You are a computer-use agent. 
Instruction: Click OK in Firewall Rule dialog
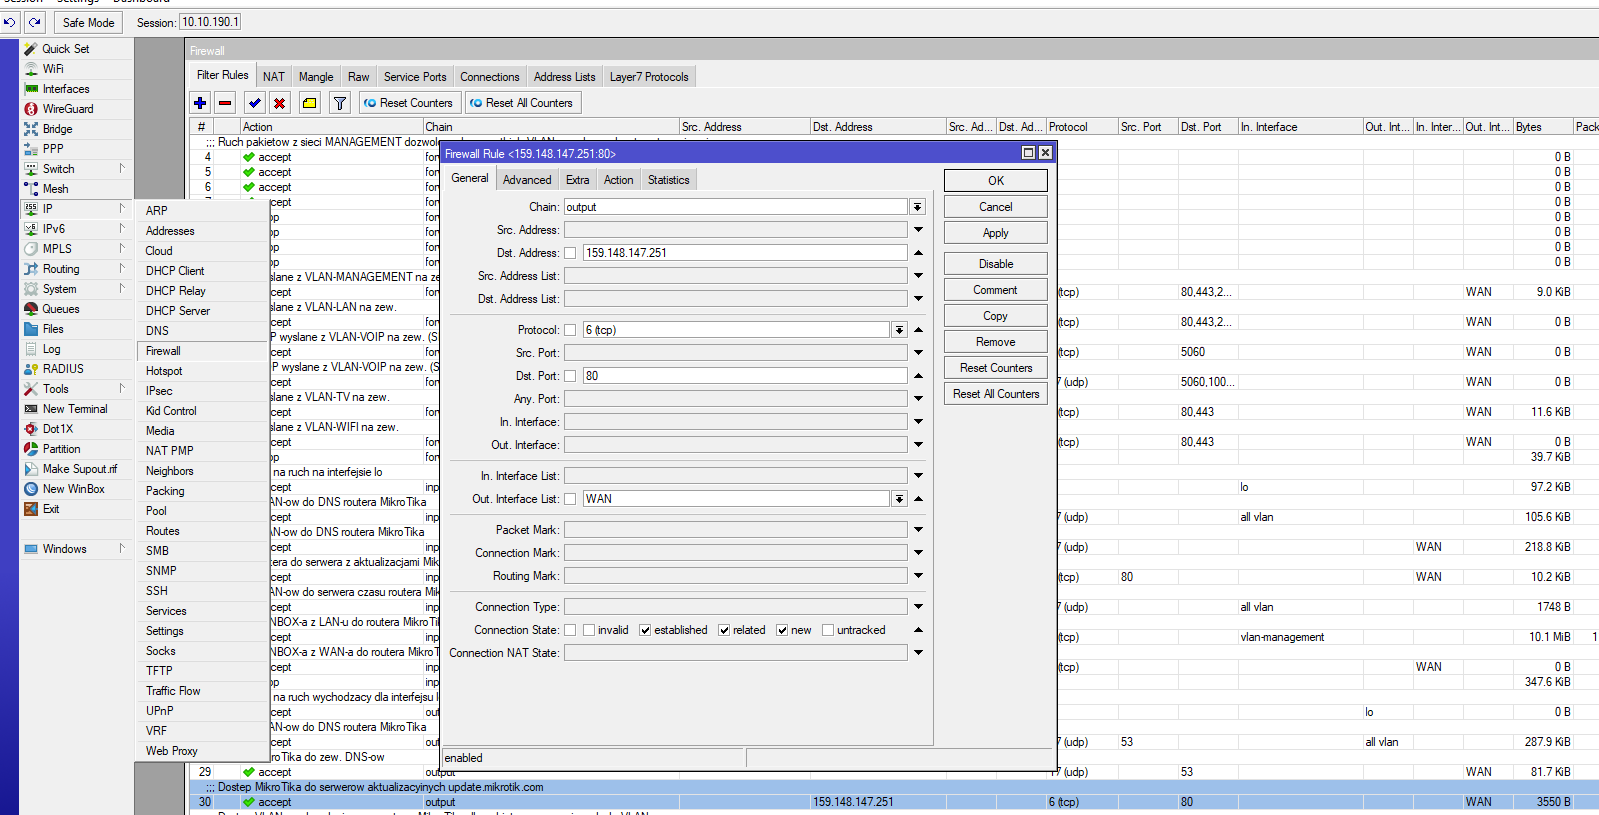(x=996, y=181)
